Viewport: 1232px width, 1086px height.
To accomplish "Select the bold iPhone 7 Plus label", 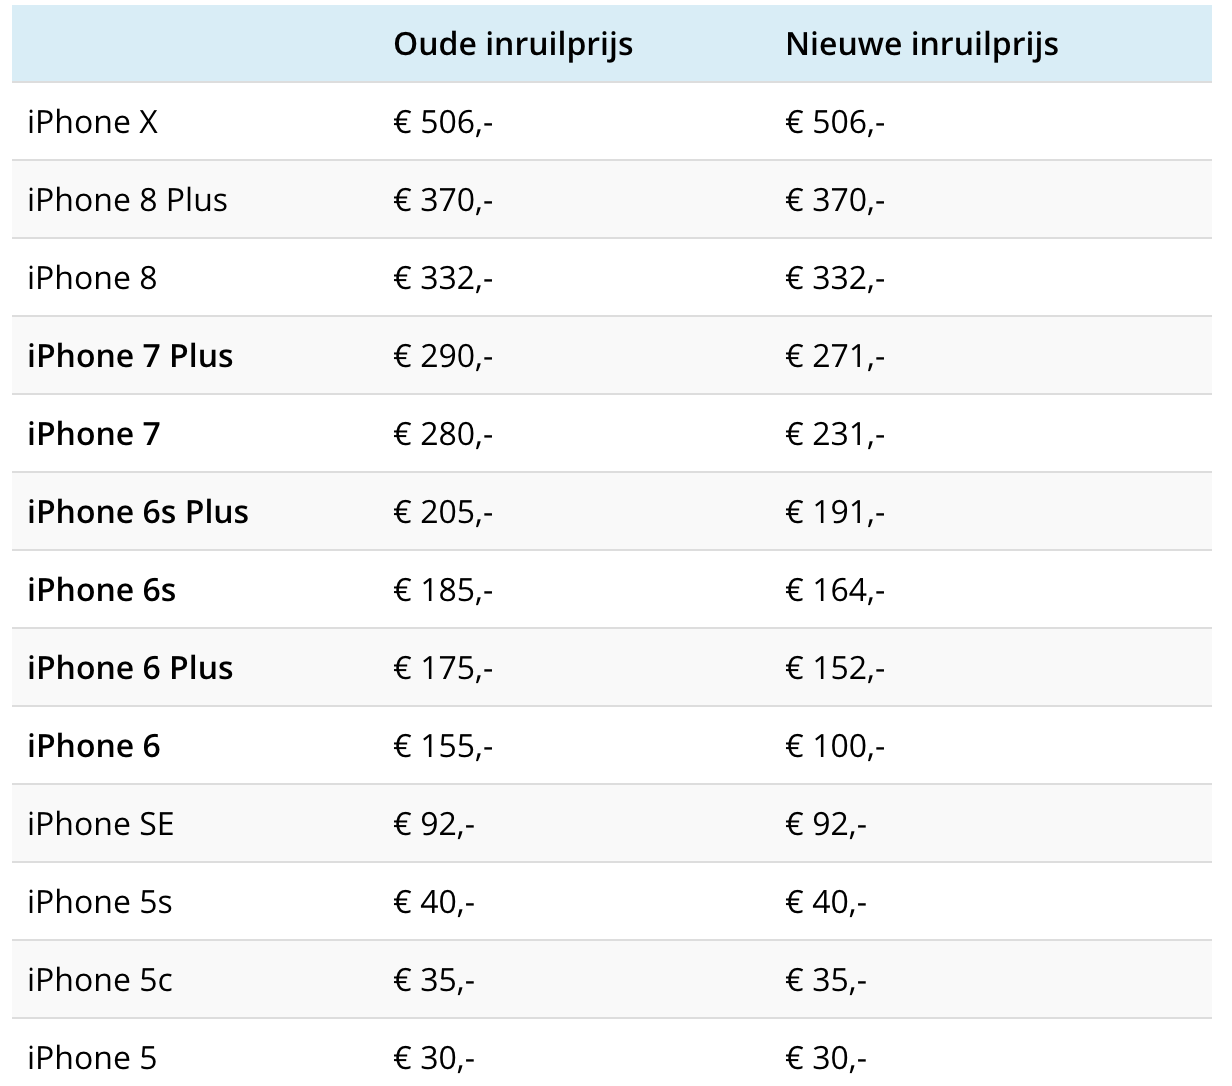I will (x=130, y=356).
